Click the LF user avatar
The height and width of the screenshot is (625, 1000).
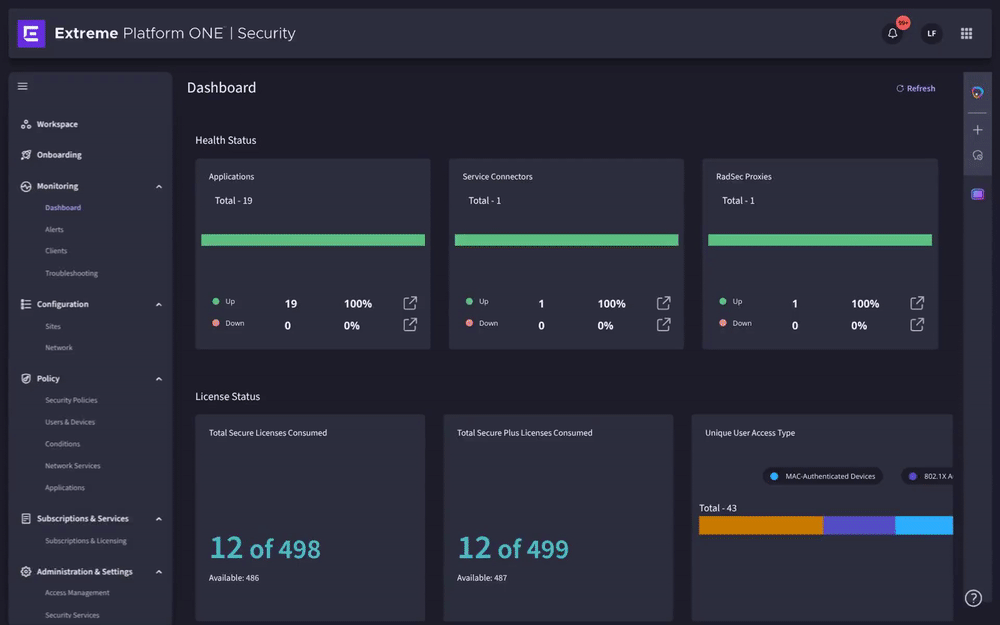(930, 33)
